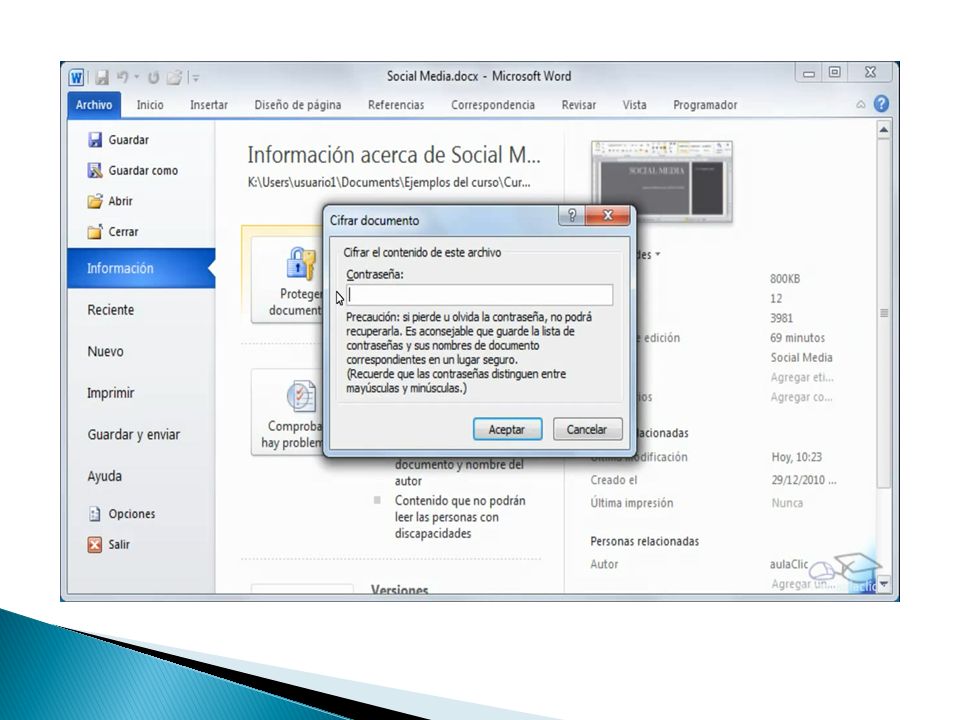This screenshot has width=960, height=720.
Task: Click the file path K:\Users\usuario1\Documents text
Action: [389, 182]
